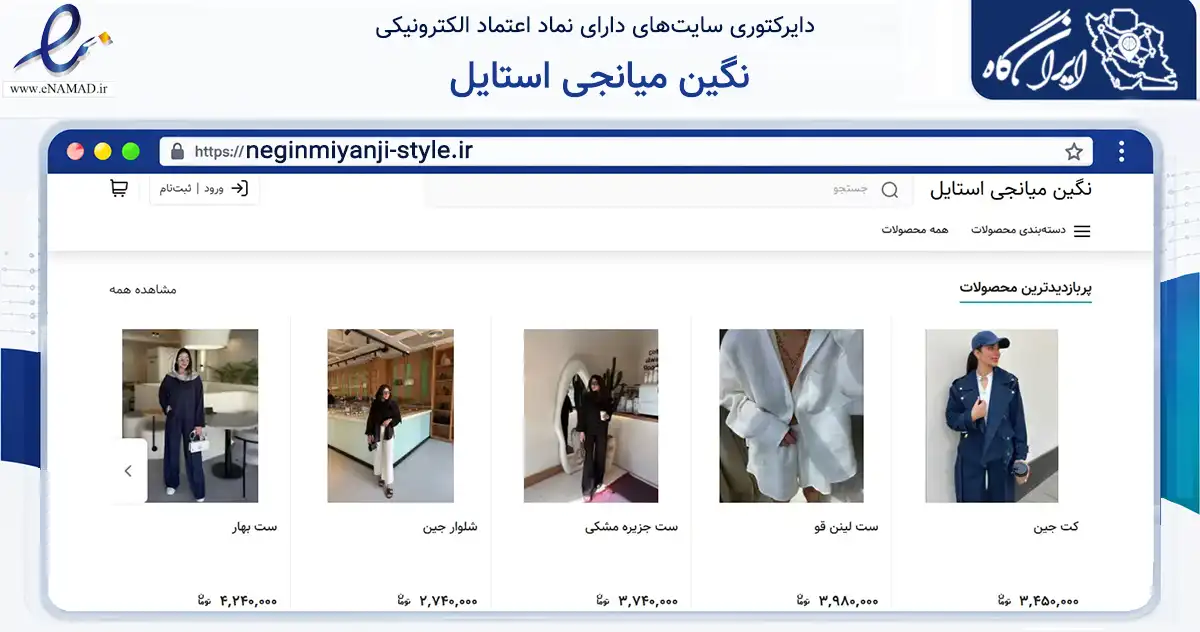The height and width of the screenshot is (632, 1200).
Task: Click the ۲,۷۴۰,۰۰۰ price of شلوار جین
Action: pos(448,601)
